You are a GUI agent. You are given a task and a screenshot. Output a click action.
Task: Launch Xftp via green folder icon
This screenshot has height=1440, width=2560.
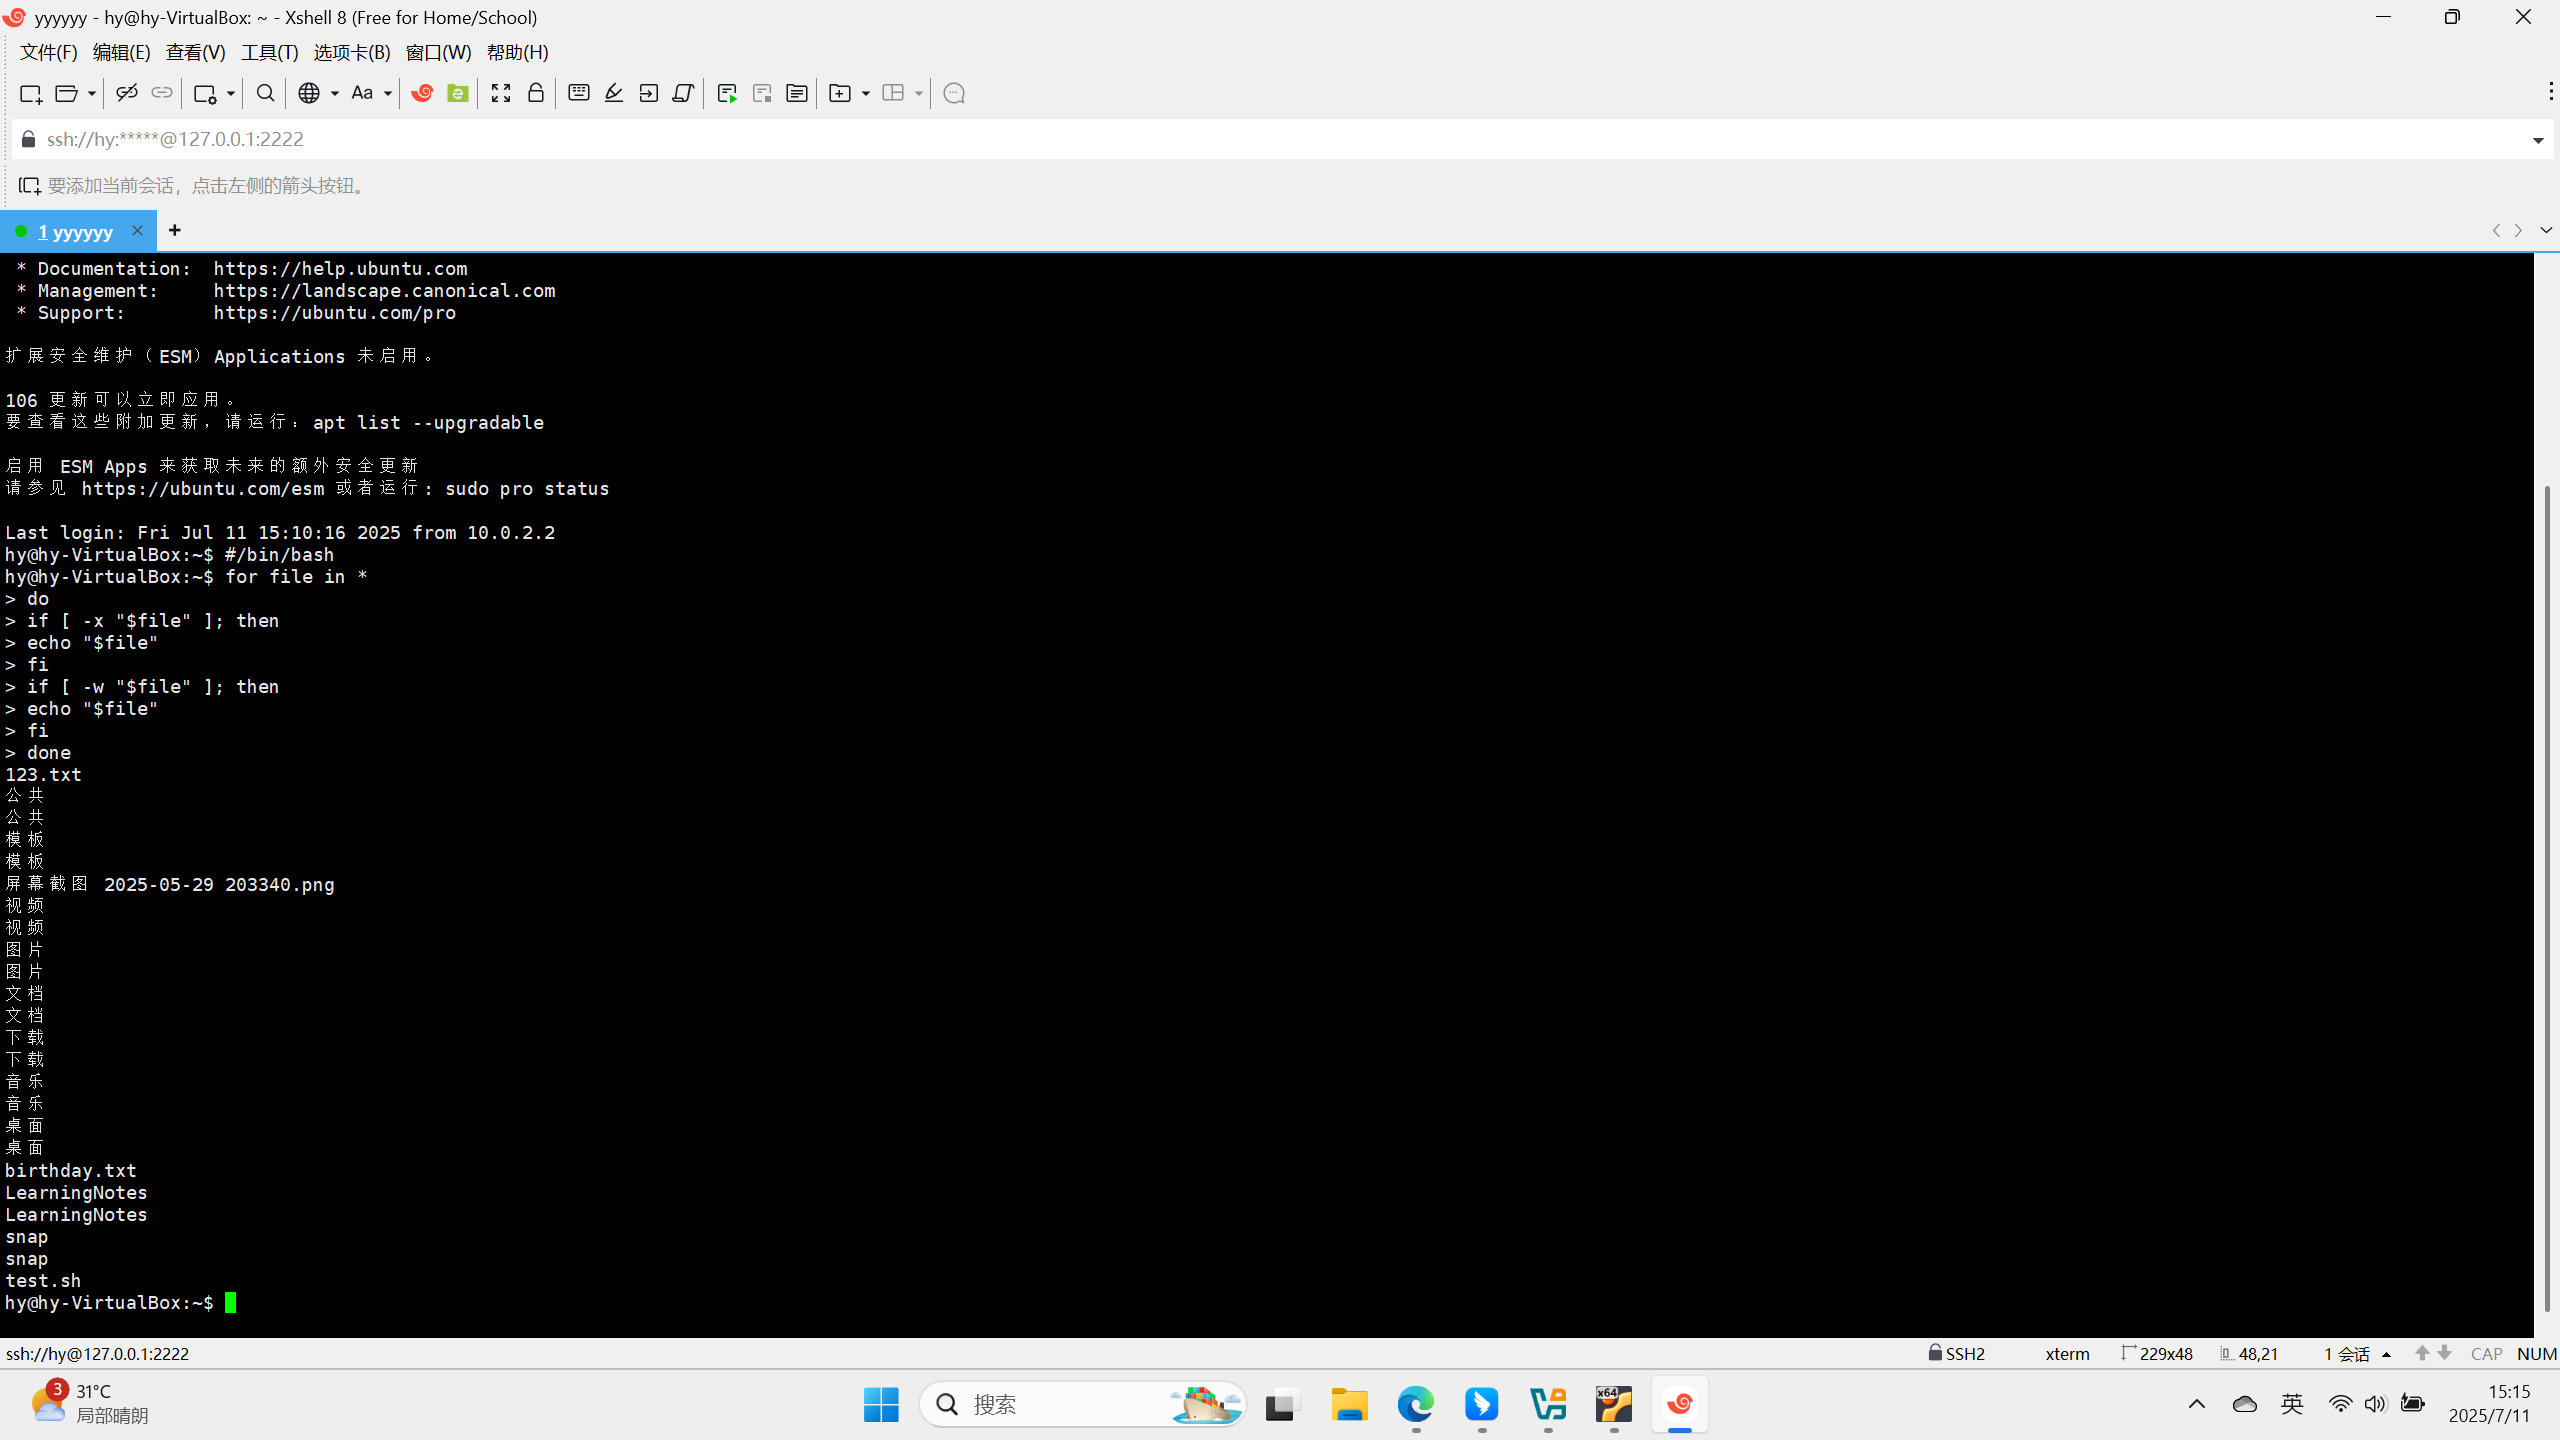click(x=458, y=93)
